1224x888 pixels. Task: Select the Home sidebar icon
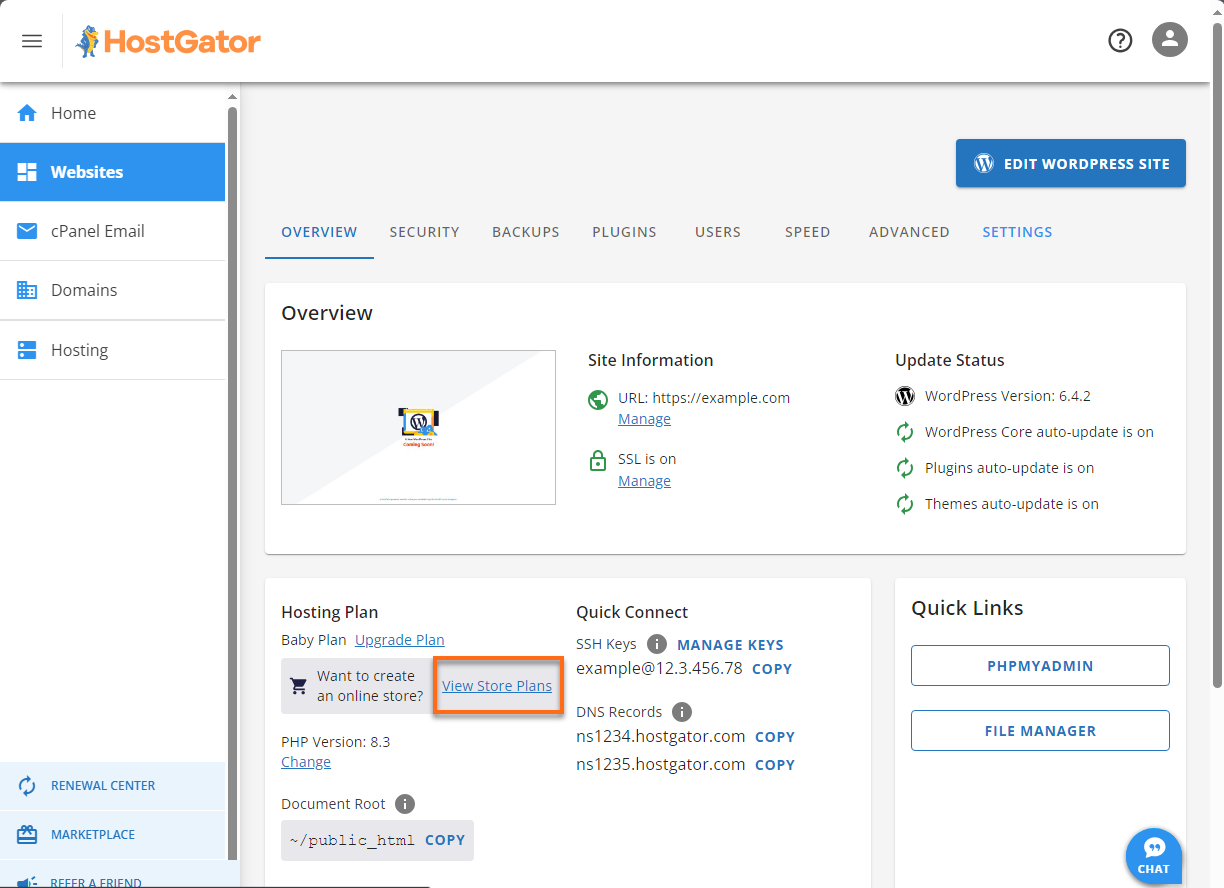coord(27,113)
